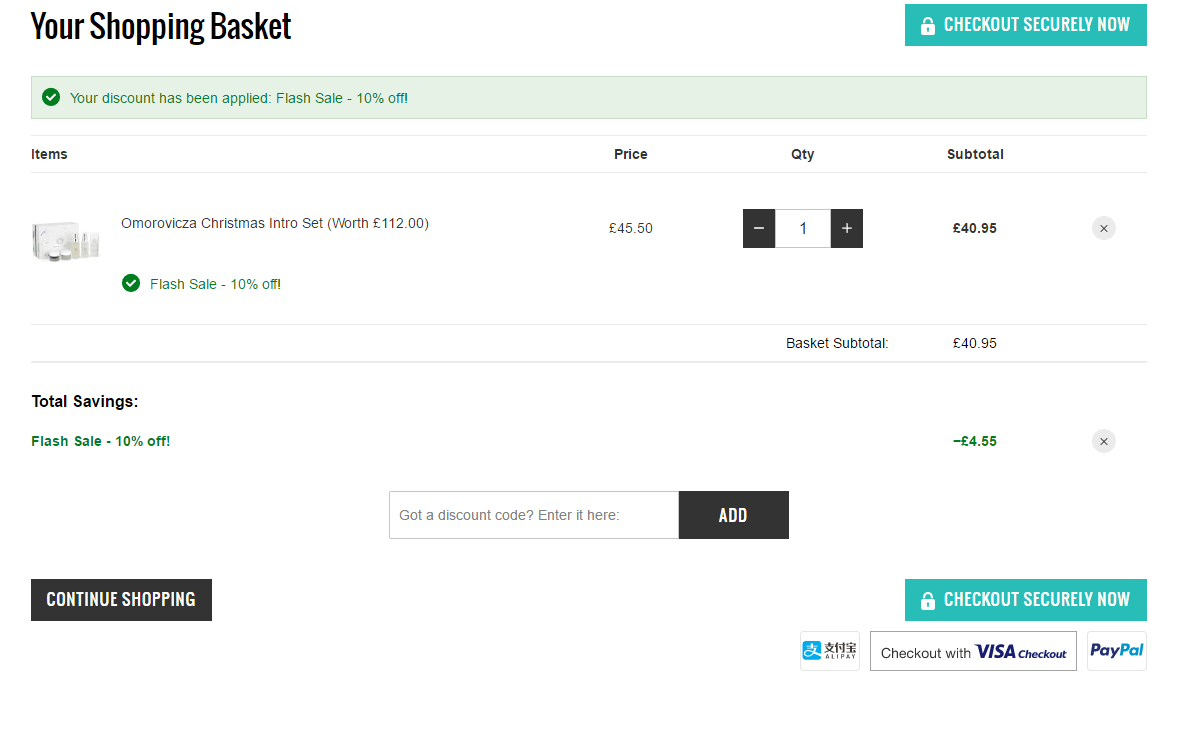The image size is (1204, 729).
Task: Increase quantity with plus button
Action: 846,228
